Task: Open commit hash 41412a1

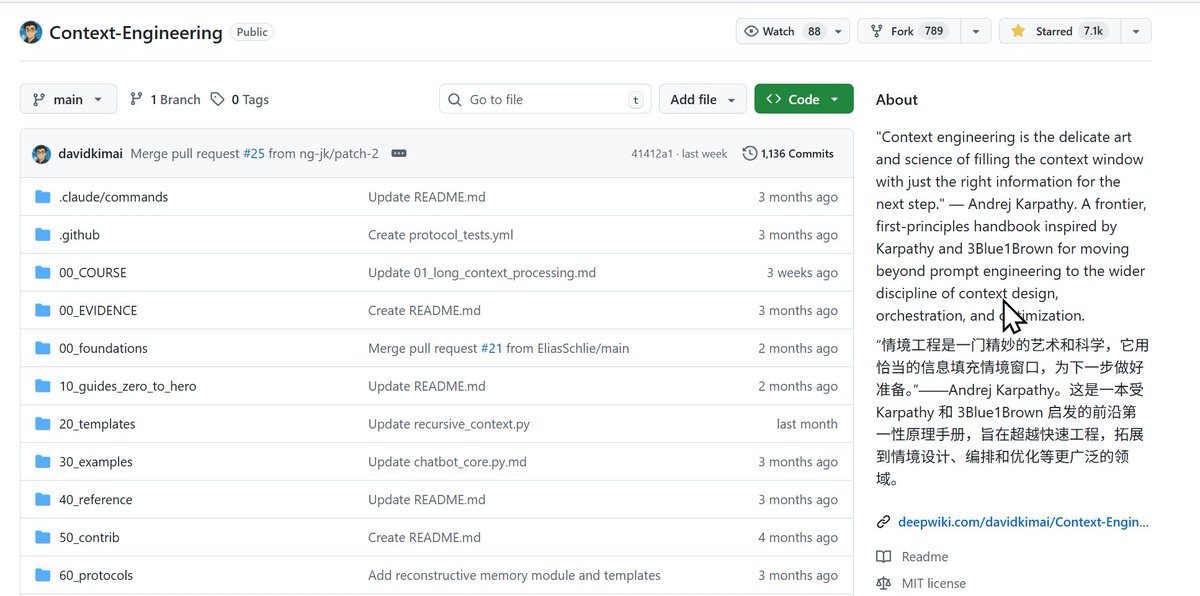Action: point(652,154)
